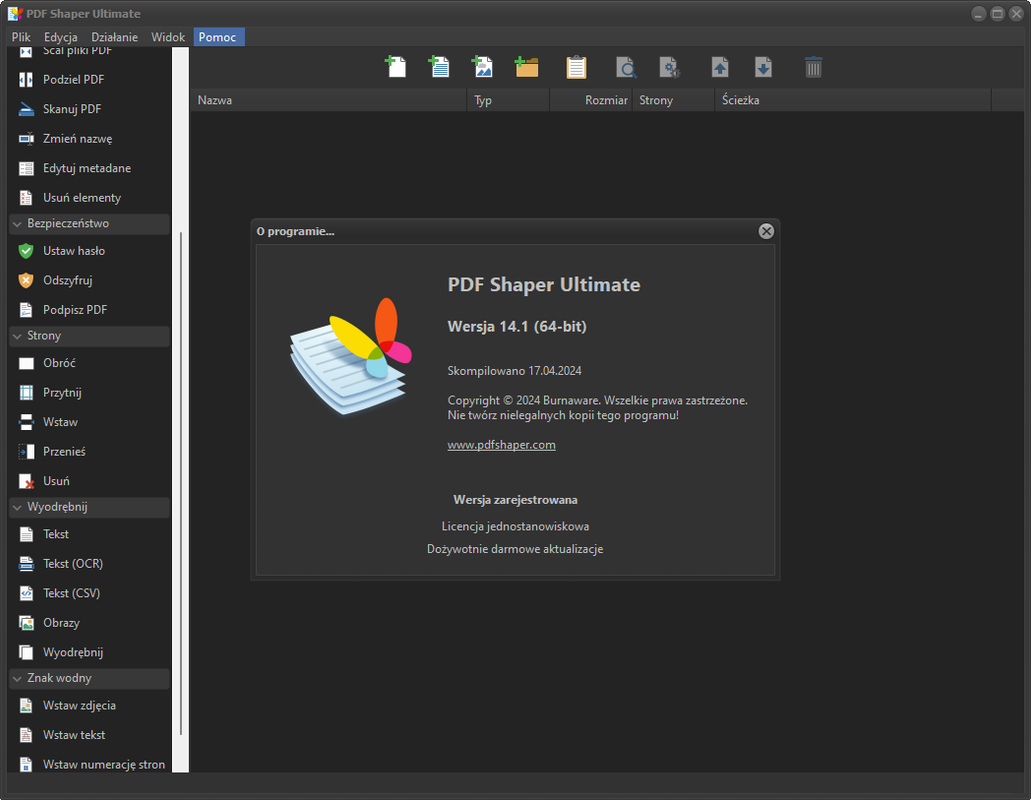
Task: Click the Wstaw numerację stron icon
Action: pyautogui.click(x=26, y=765)
